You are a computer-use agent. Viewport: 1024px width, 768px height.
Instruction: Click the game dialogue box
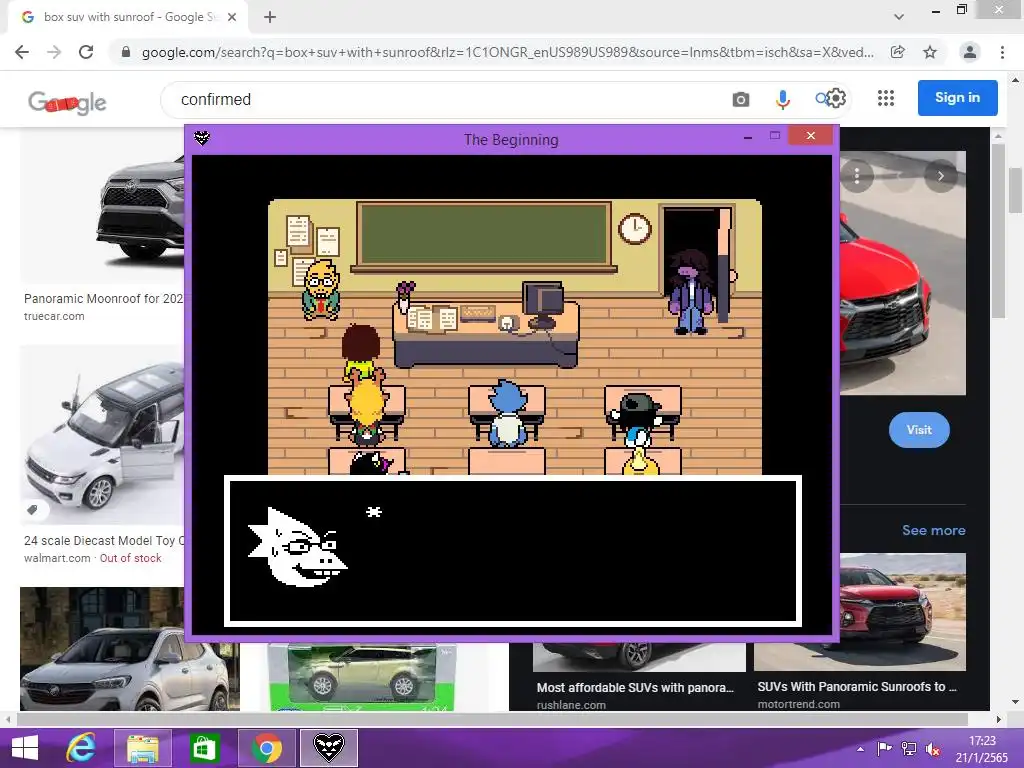click(513, 551)
